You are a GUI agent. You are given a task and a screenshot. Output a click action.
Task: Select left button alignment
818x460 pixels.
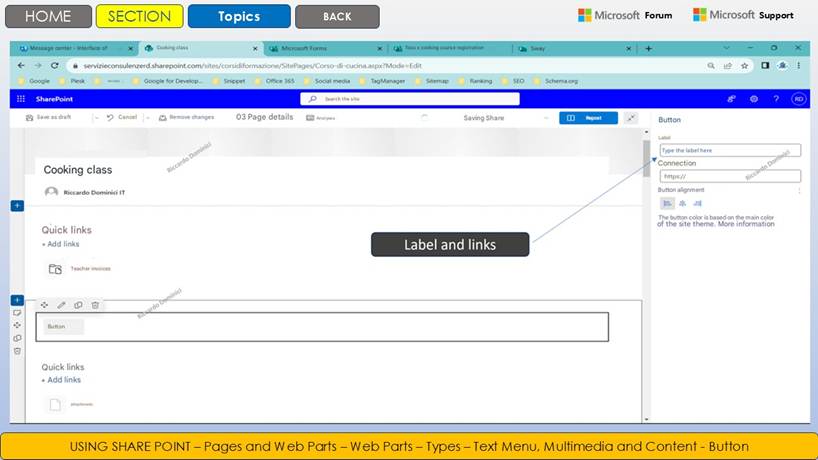point(667,203)
